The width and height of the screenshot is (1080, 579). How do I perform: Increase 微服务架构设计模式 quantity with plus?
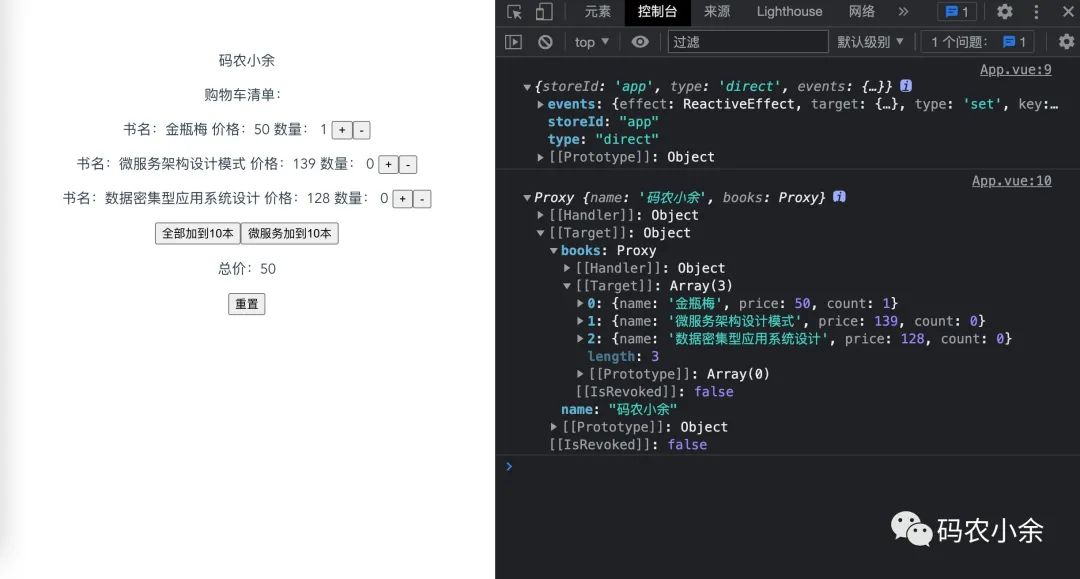point(388,164)
